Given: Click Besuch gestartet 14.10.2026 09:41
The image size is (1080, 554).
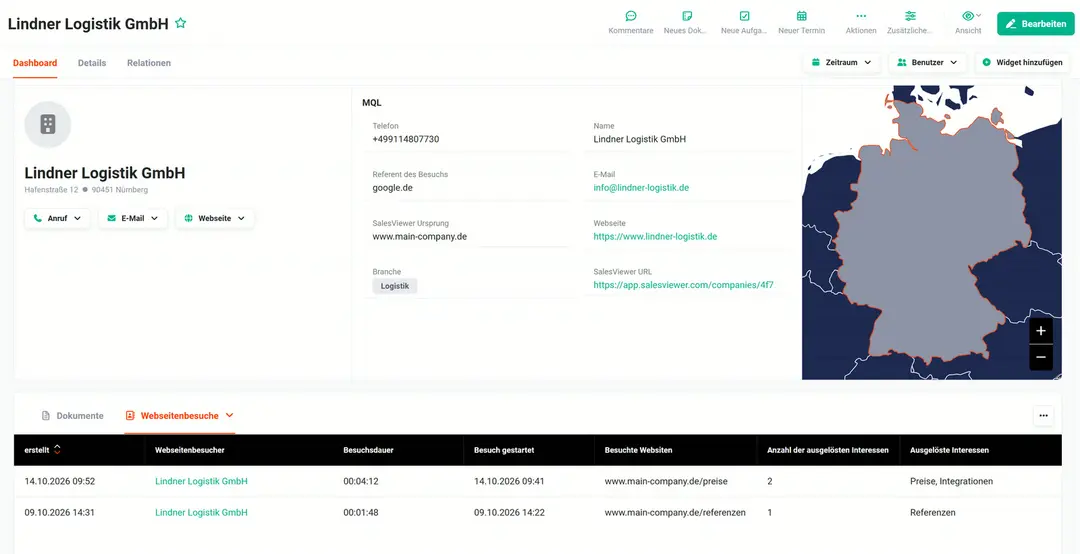Looking at the screenshot, I should (509, 482).
